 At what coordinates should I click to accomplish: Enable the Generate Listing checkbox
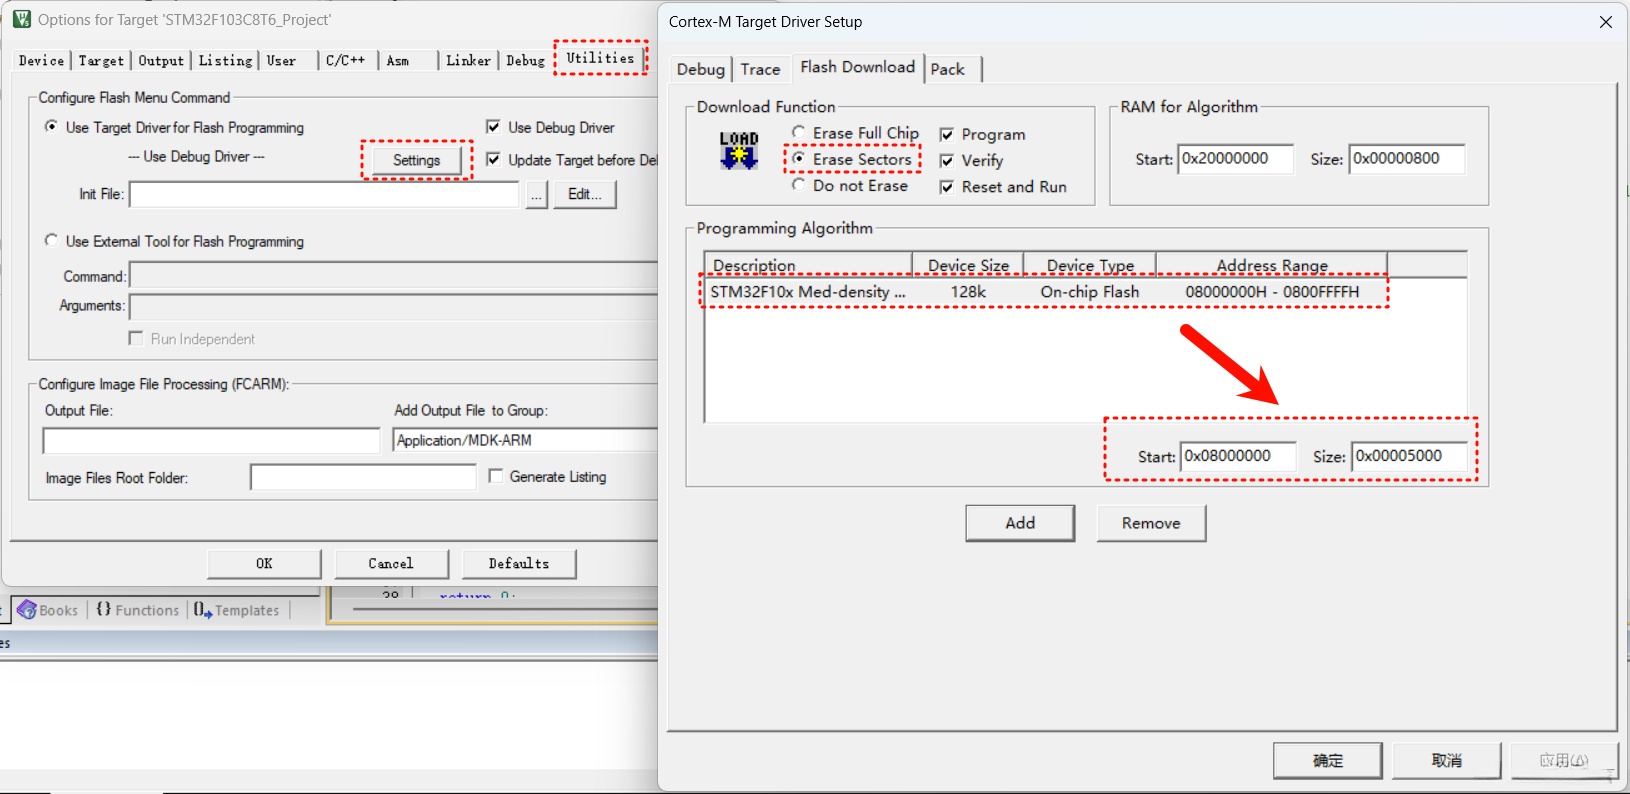click(496, 476)
